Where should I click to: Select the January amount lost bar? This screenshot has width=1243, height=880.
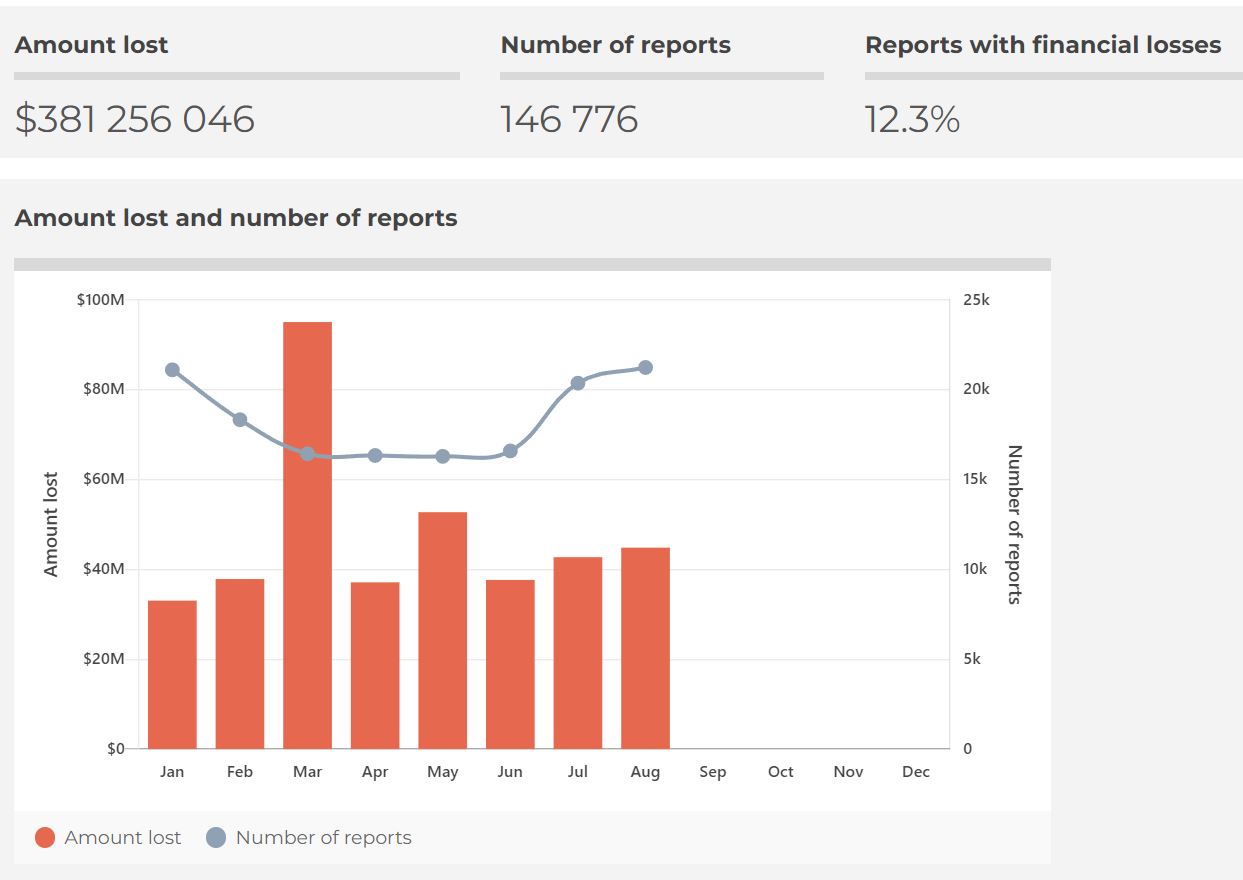point(172,675)
